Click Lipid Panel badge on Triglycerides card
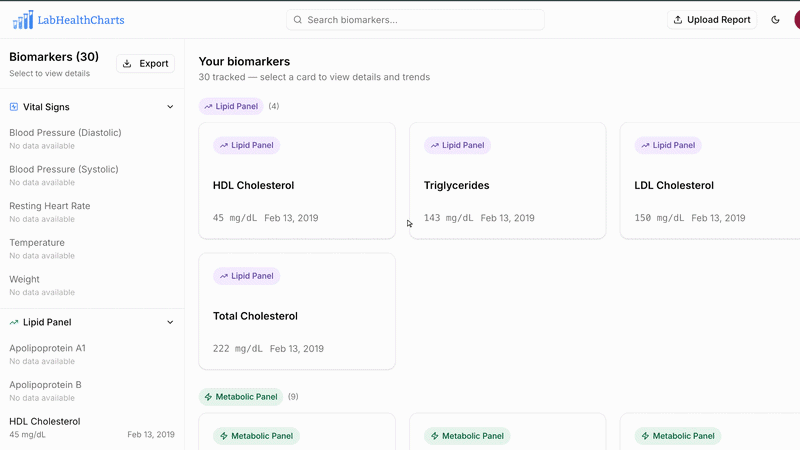This screenshot has height=450, width=800. click(457, 145)
